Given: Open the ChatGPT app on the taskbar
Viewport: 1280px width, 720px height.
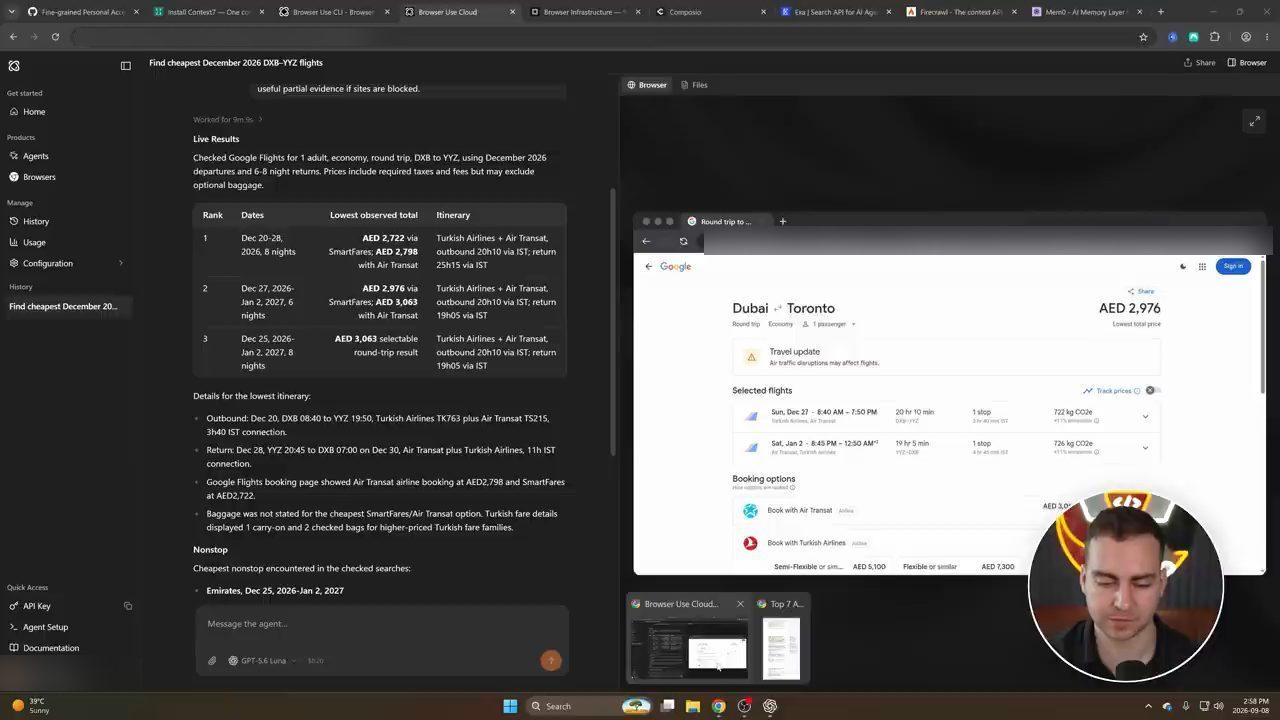Looking at the screenshot, I should pos(770,706).
